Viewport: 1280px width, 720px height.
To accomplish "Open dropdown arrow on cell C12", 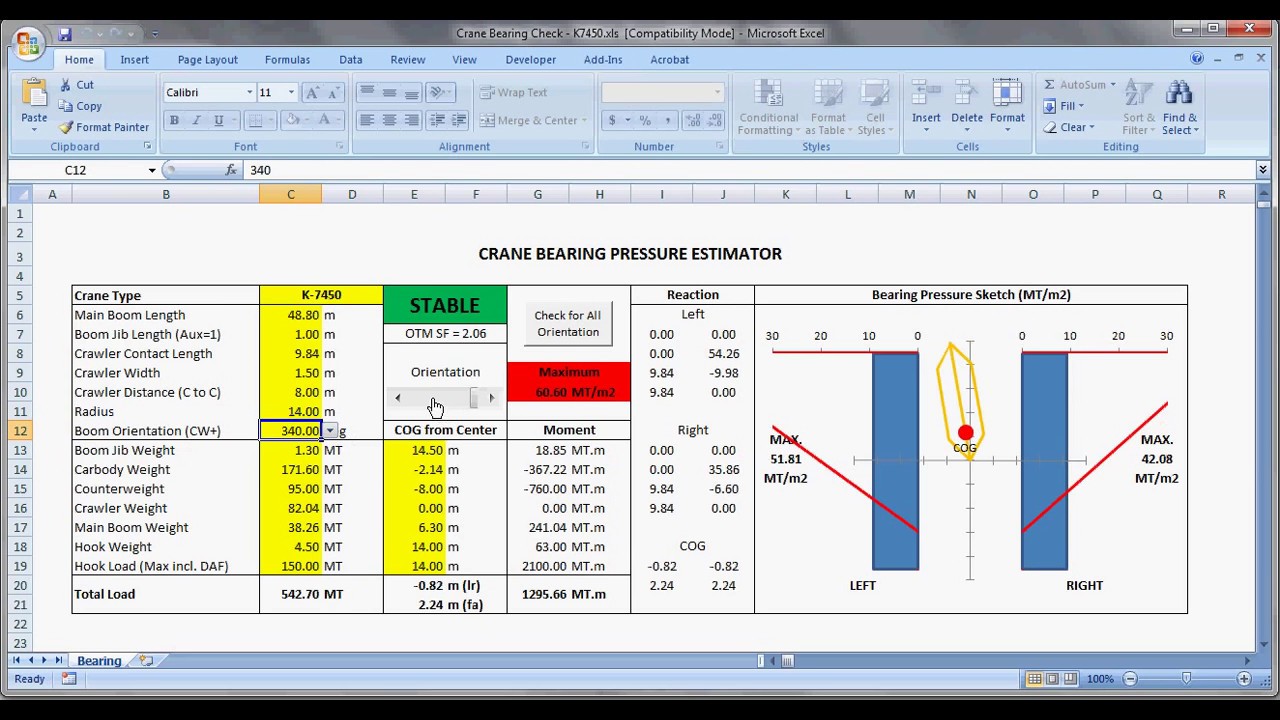I will pyautogui.click(x=330, y=431).
